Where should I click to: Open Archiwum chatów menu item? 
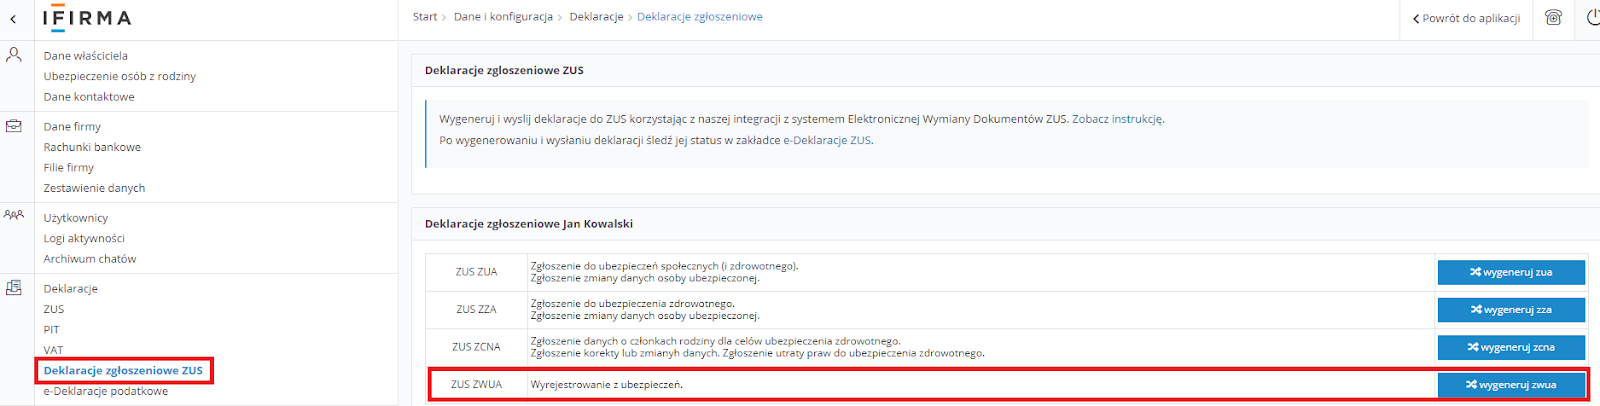[x=90, y=259]
